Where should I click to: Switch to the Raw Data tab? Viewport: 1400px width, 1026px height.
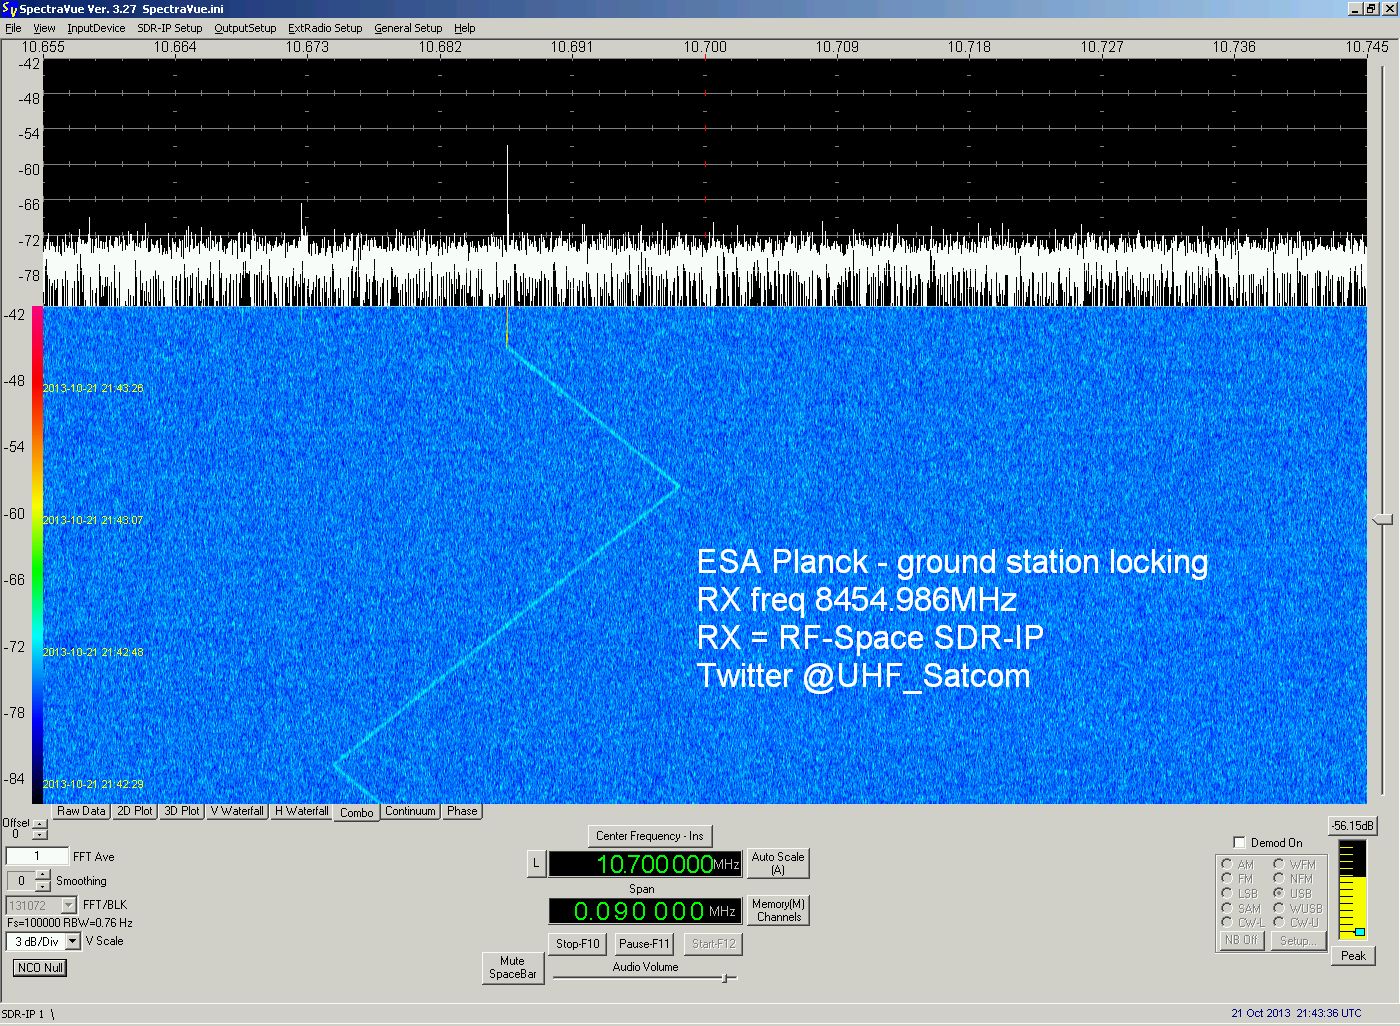pos(81,811)
